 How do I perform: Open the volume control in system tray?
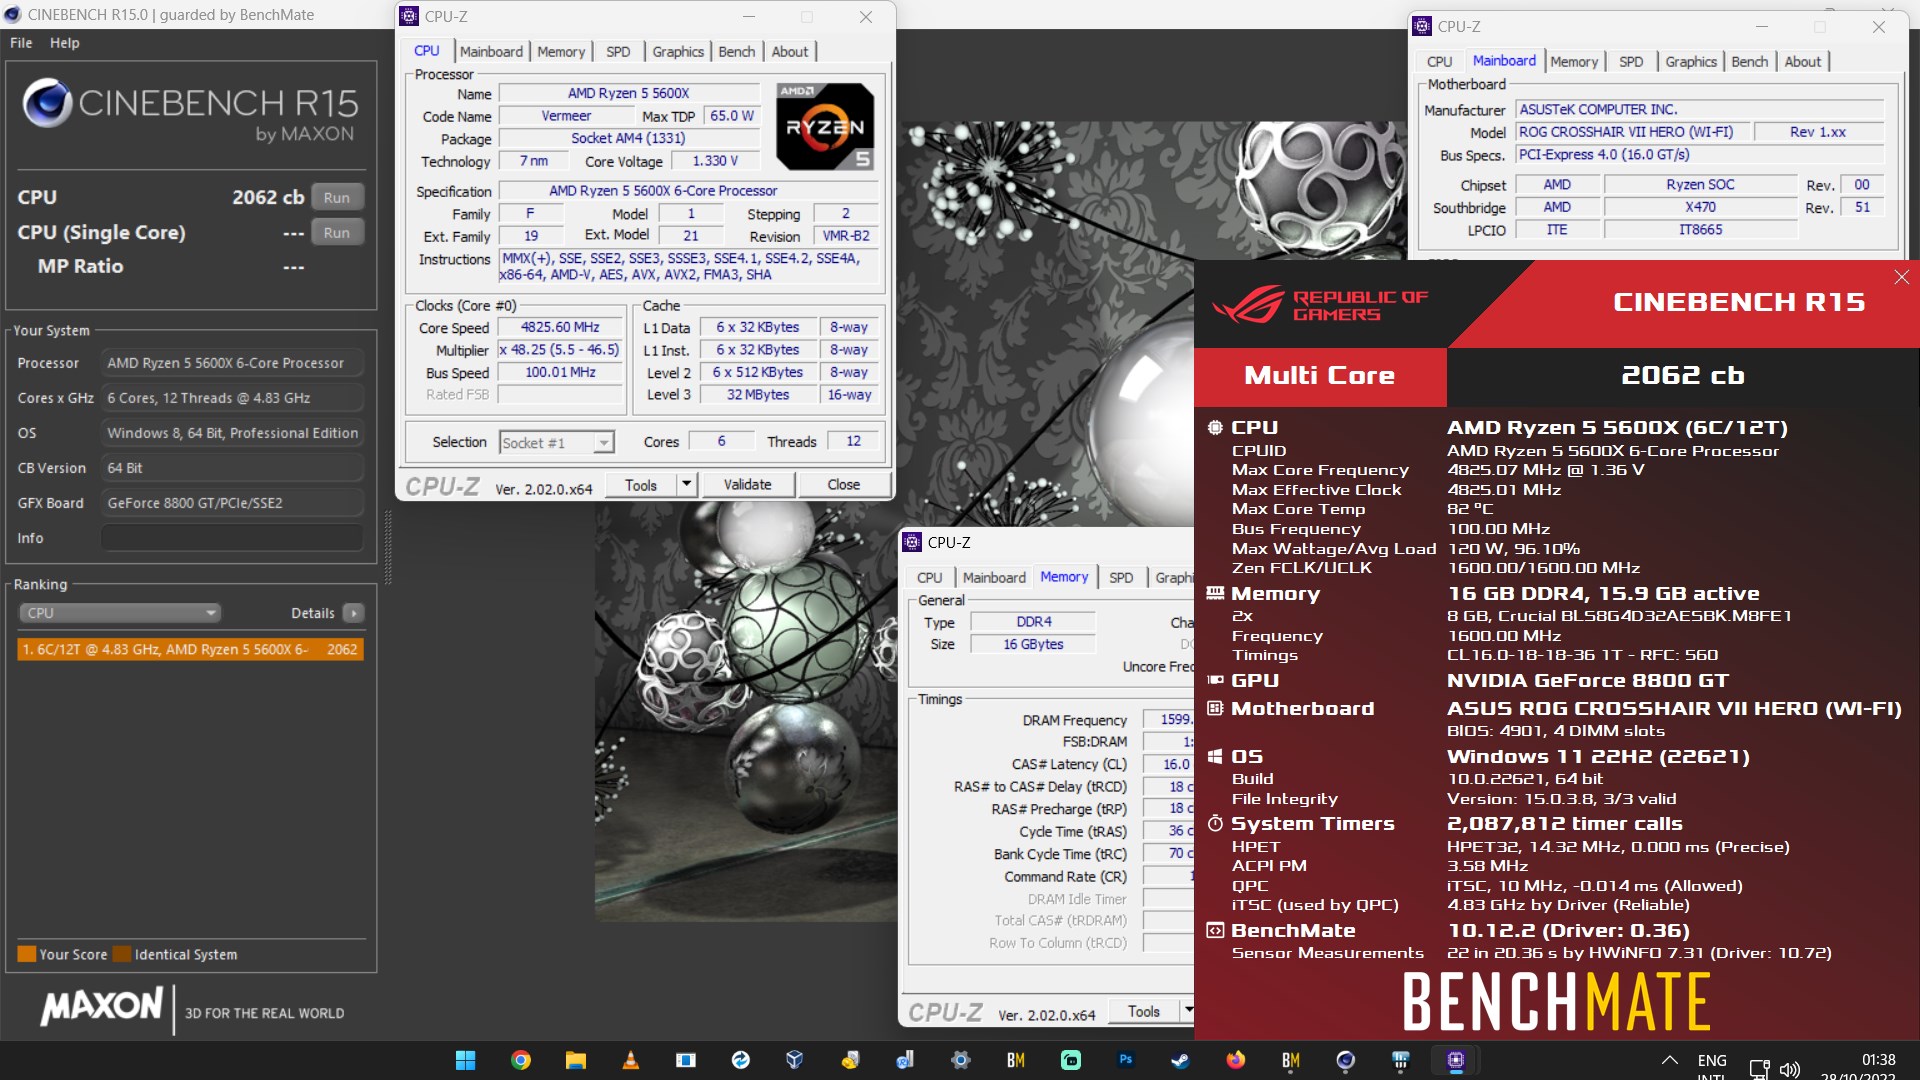click(x=1790, y=1069)
